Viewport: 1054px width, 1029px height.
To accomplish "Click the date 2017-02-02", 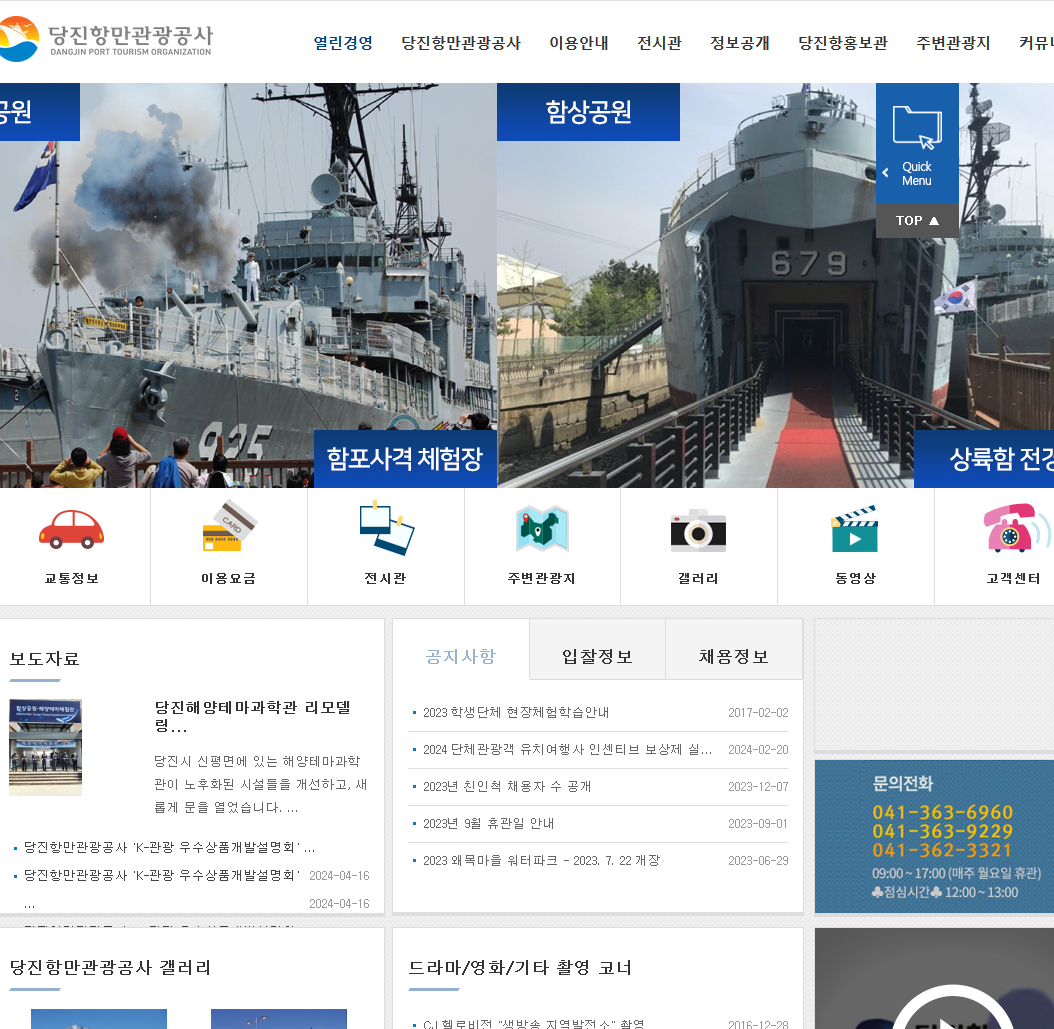I will (x=758, y=712).
